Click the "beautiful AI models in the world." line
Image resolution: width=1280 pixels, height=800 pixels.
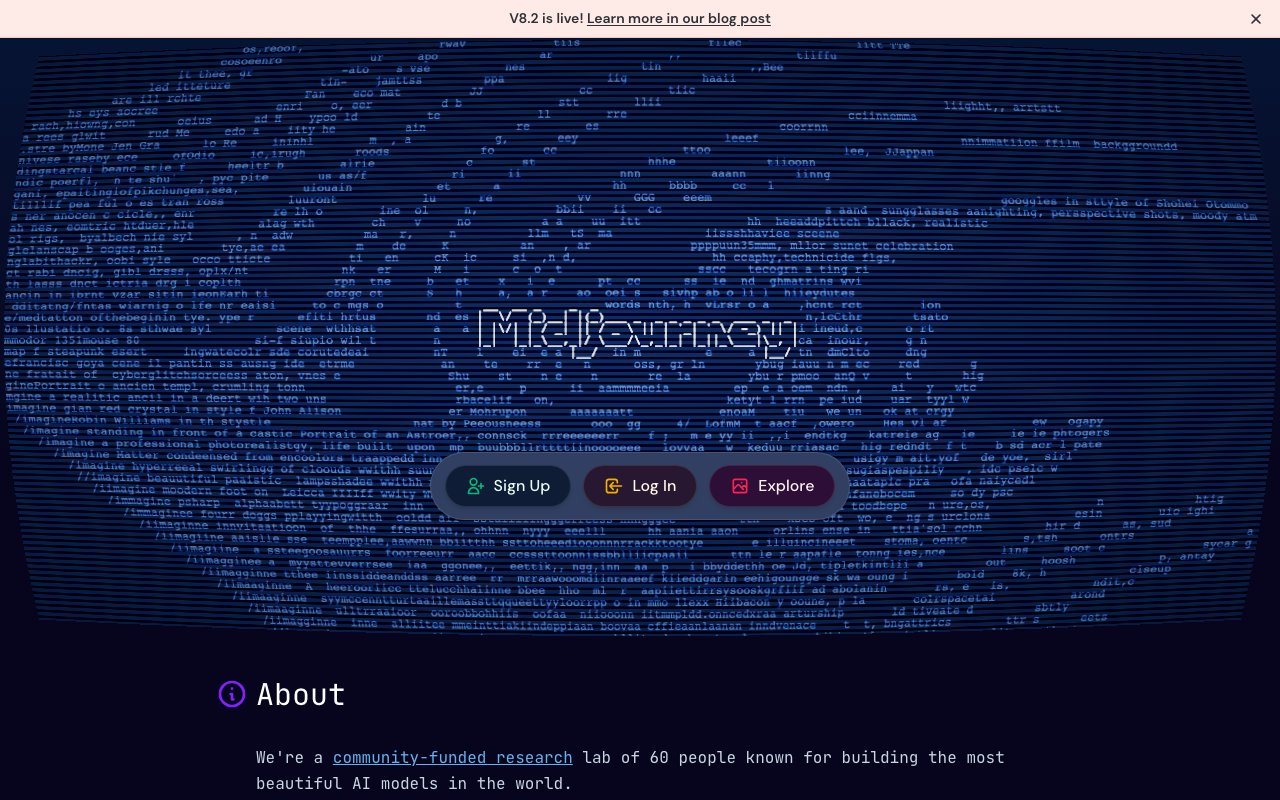coord(414,784)
